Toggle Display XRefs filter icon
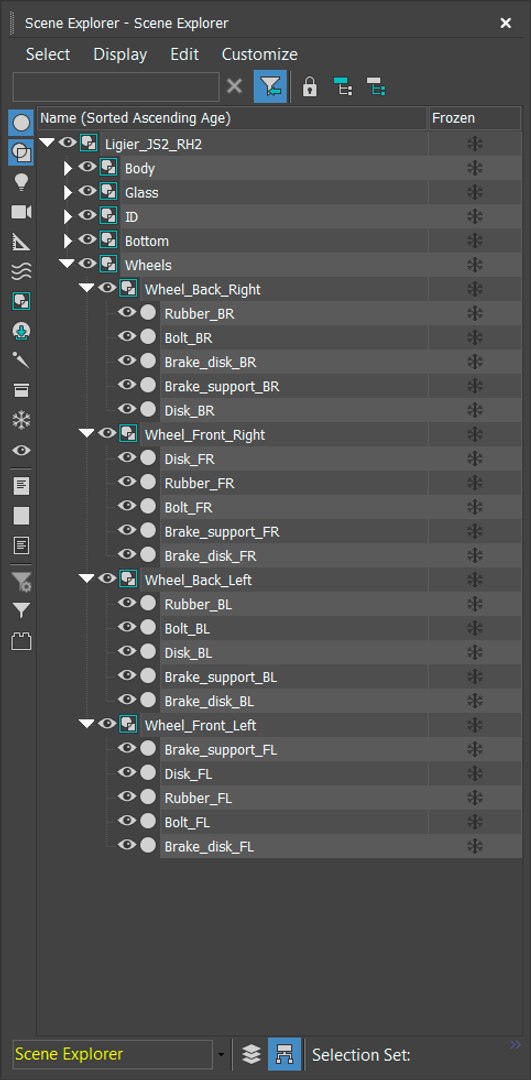 (21, 331)
